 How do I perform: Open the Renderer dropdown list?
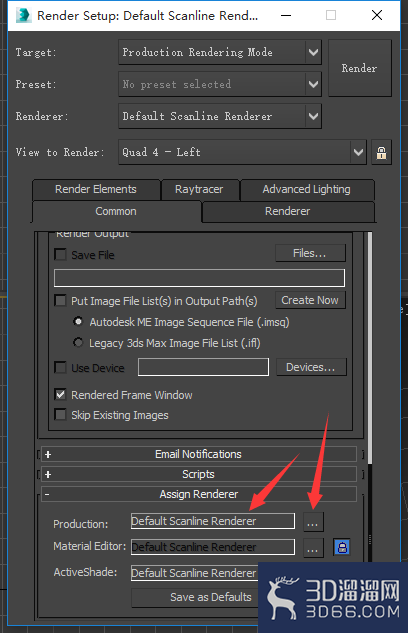click(x=220, y=116)
